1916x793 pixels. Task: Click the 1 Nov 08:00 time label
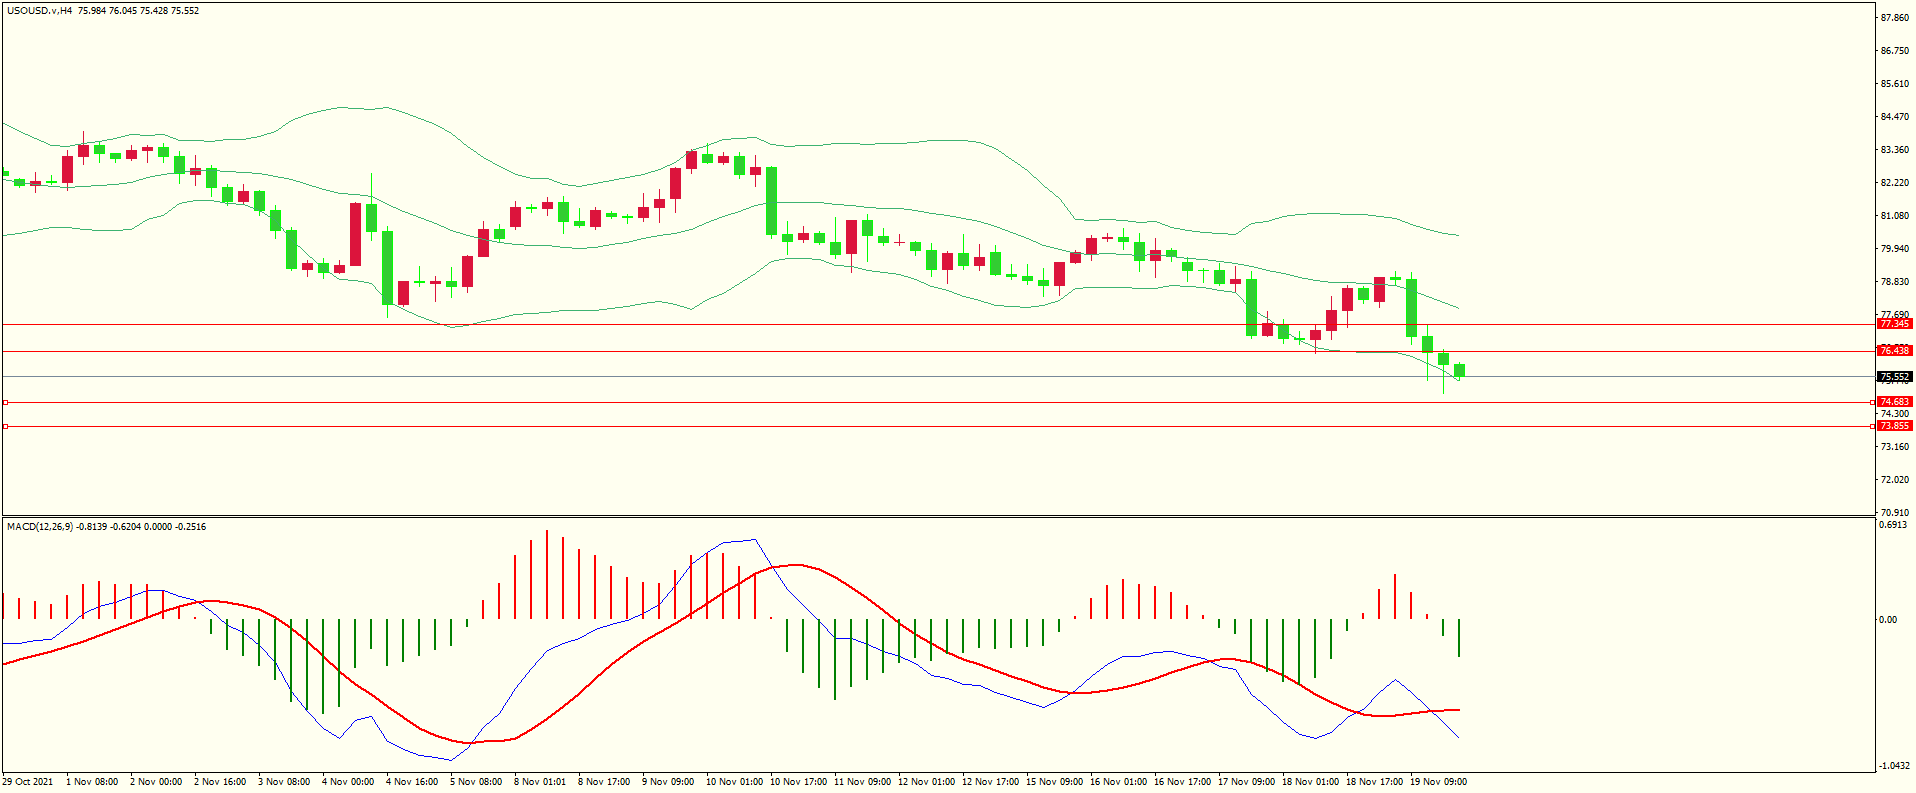92,782
